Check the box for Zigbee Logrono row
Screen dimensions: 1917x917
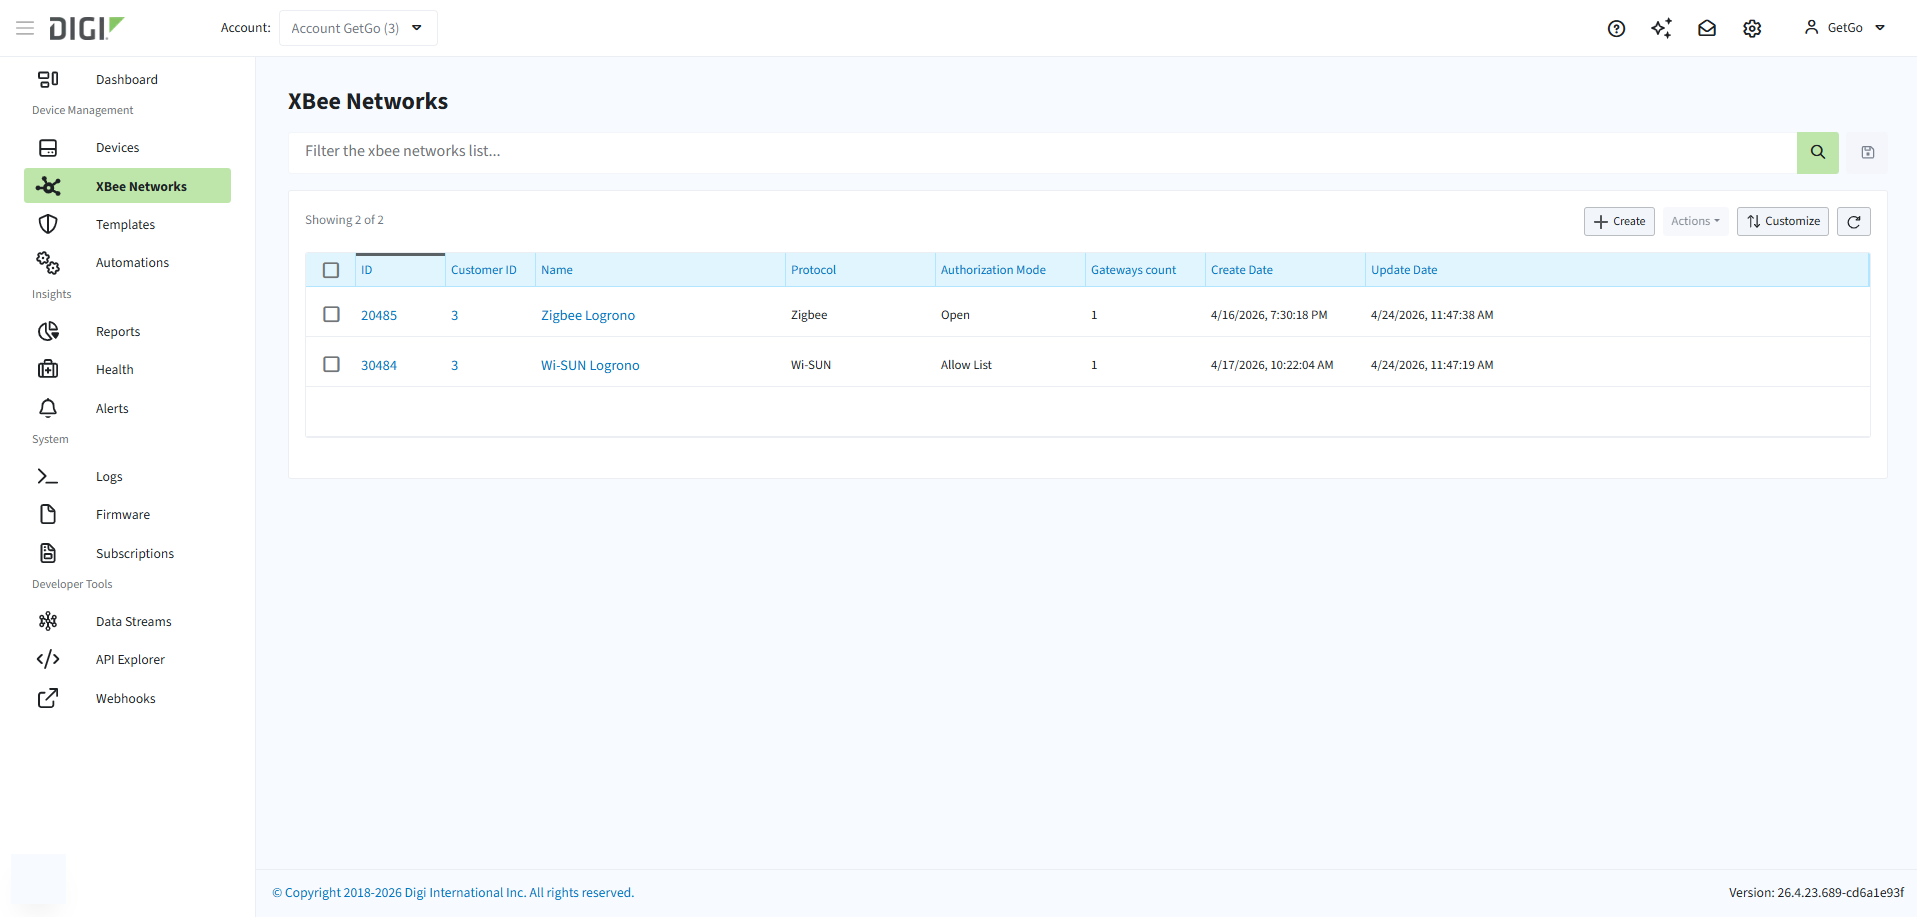[331, 314]
